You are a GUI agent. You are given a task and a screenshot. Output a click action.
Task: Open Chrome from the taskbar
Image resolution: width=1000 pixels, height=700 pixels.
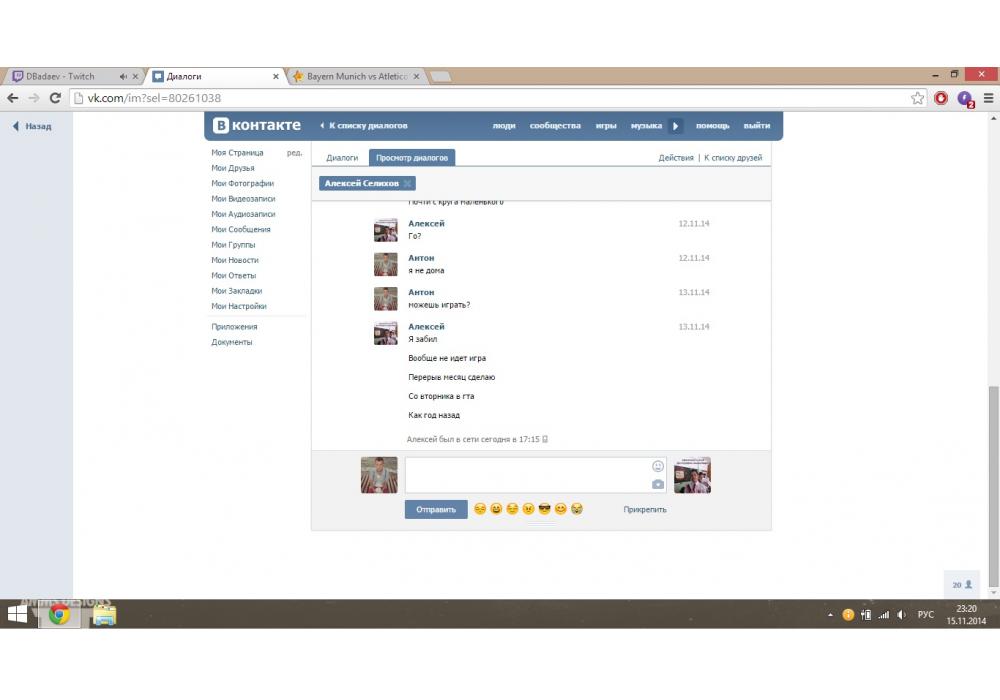point(59,615)
